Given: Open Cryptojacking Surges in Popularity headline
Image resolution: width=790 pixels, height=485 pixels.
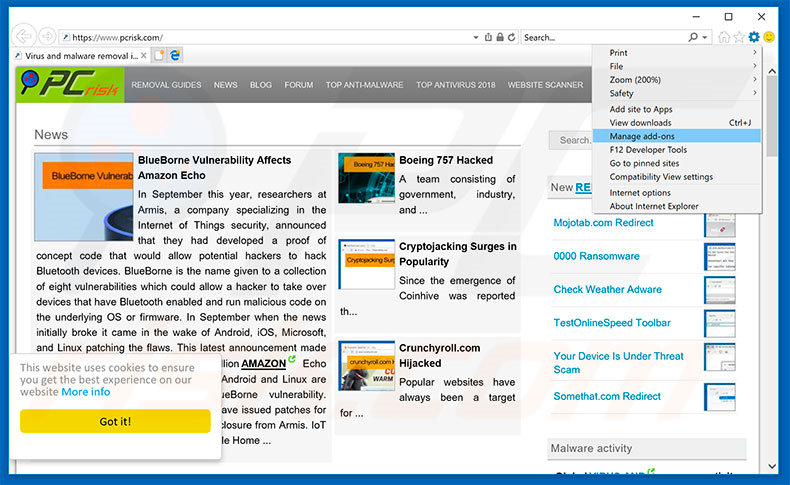Looking at the screenshot, I should [457, 254].
